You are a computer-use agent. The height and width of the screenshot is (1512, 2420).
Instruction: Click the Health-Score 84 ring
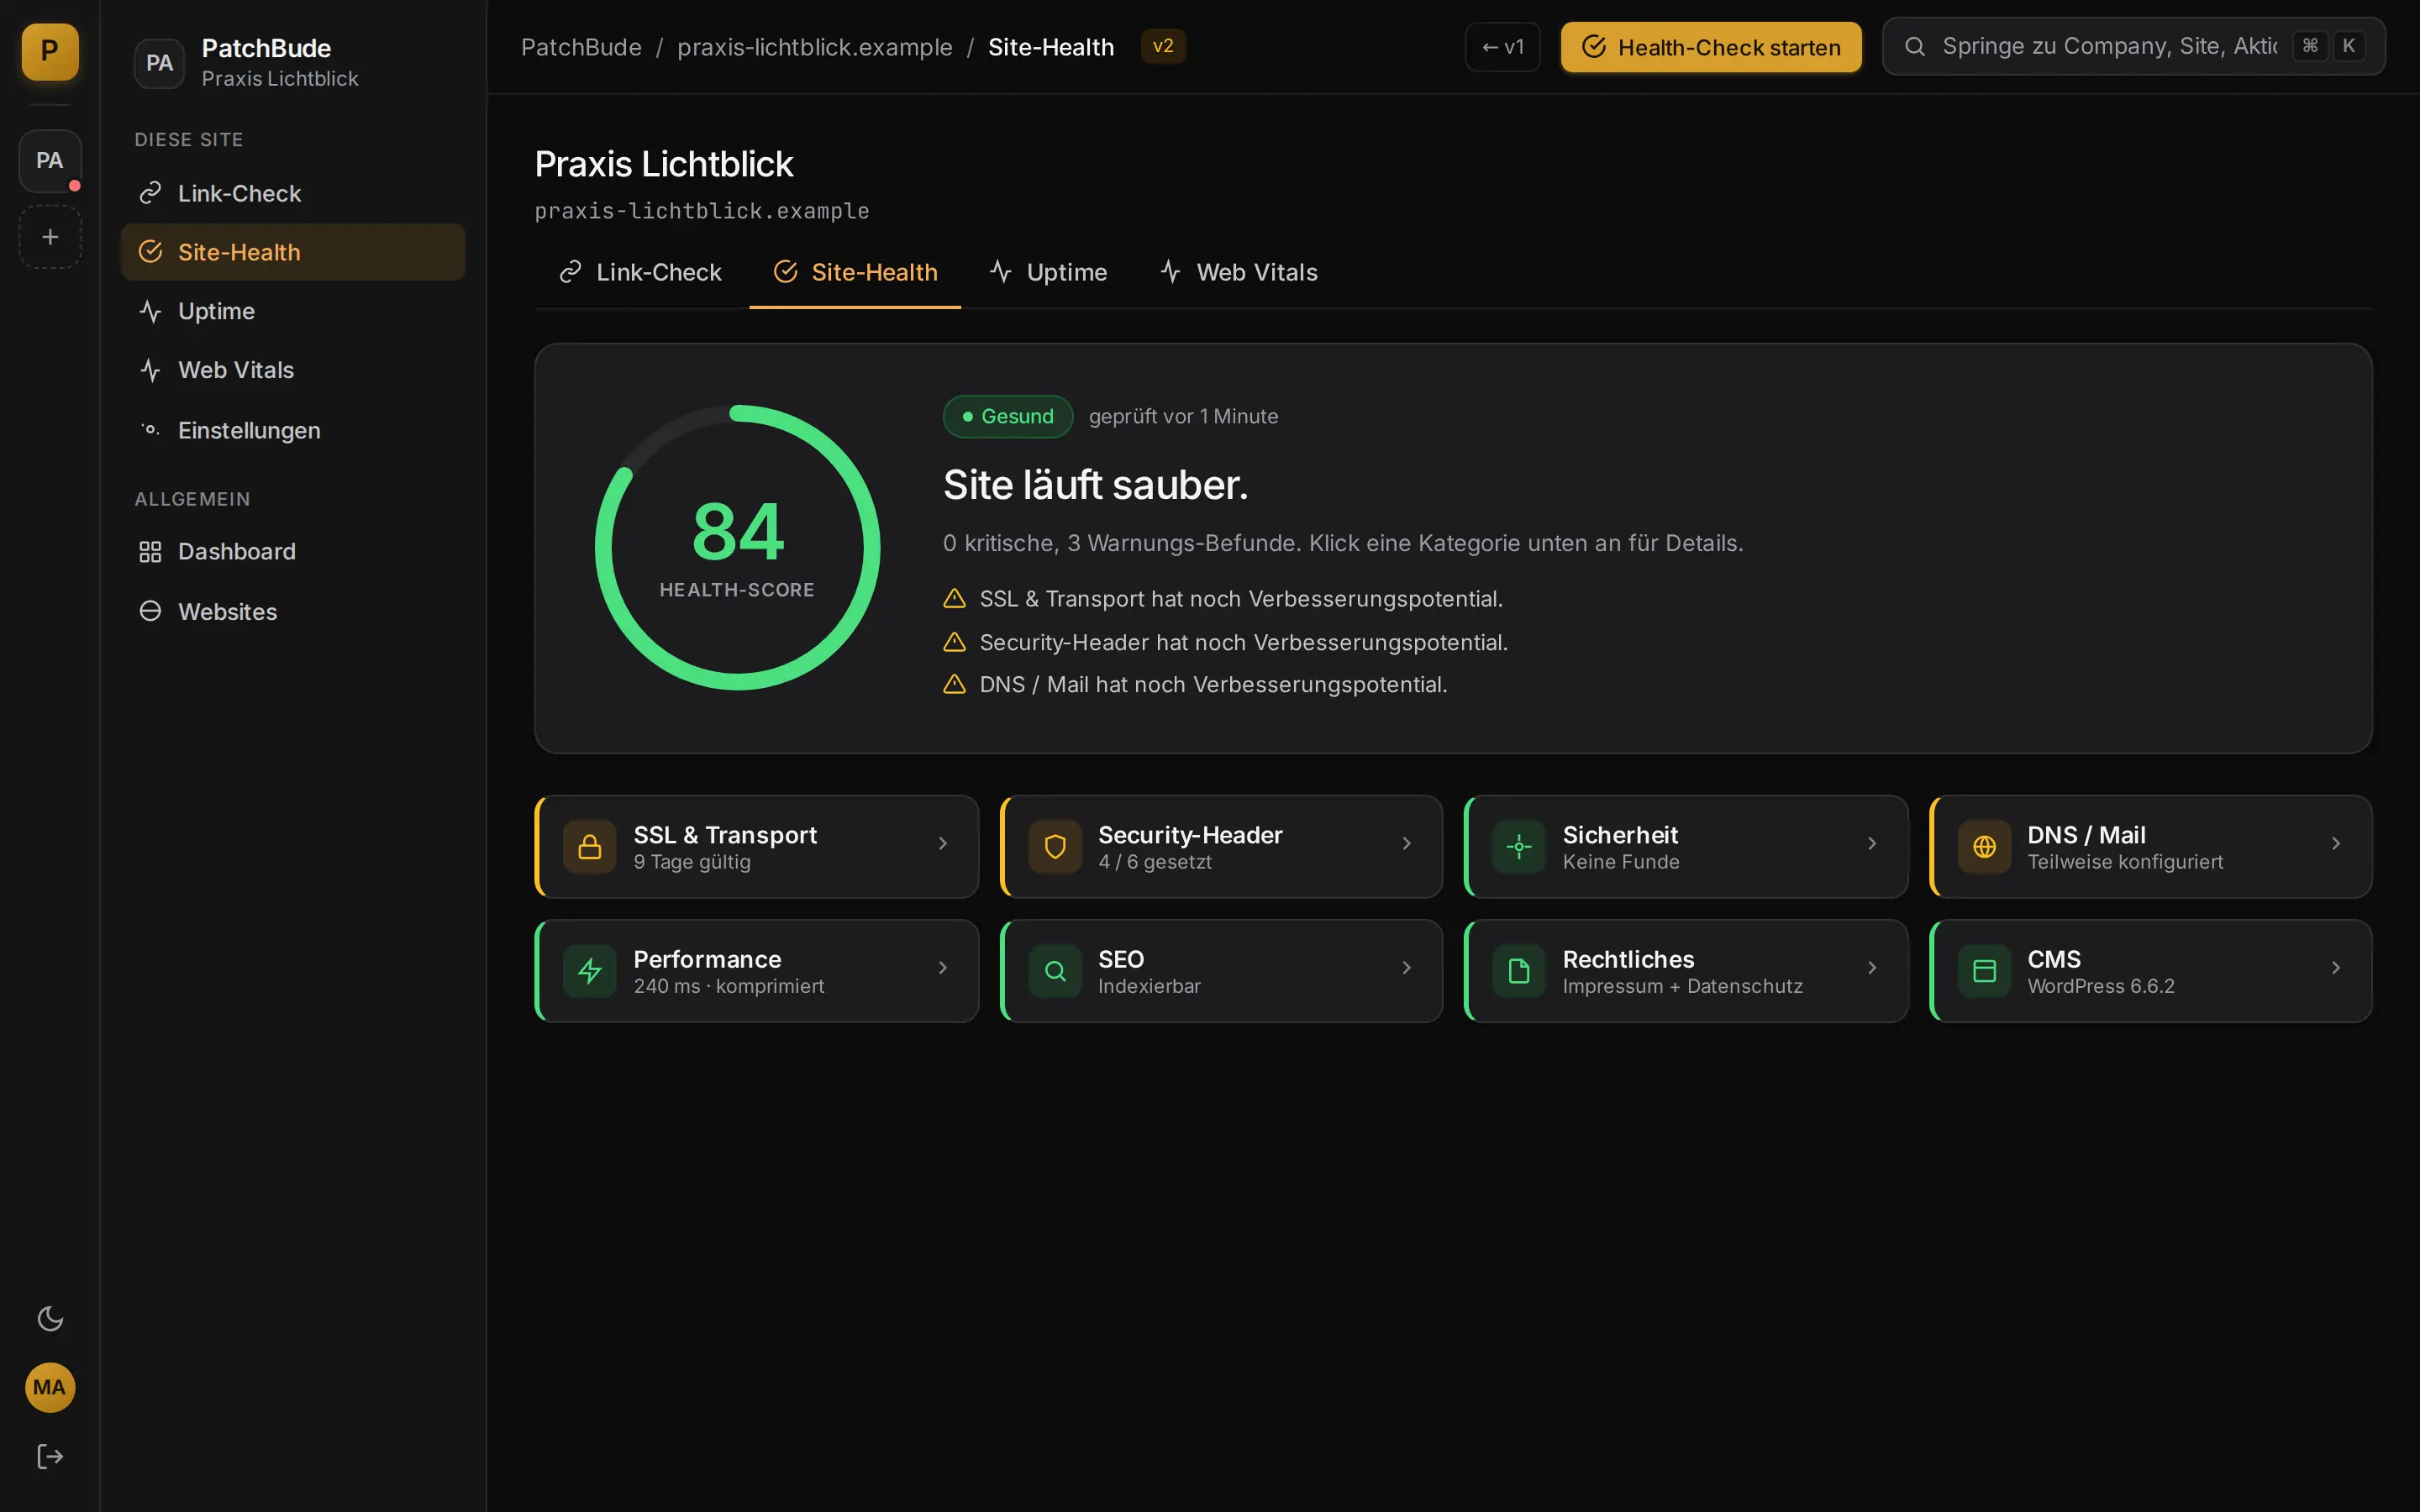click(x=738, y=547)
